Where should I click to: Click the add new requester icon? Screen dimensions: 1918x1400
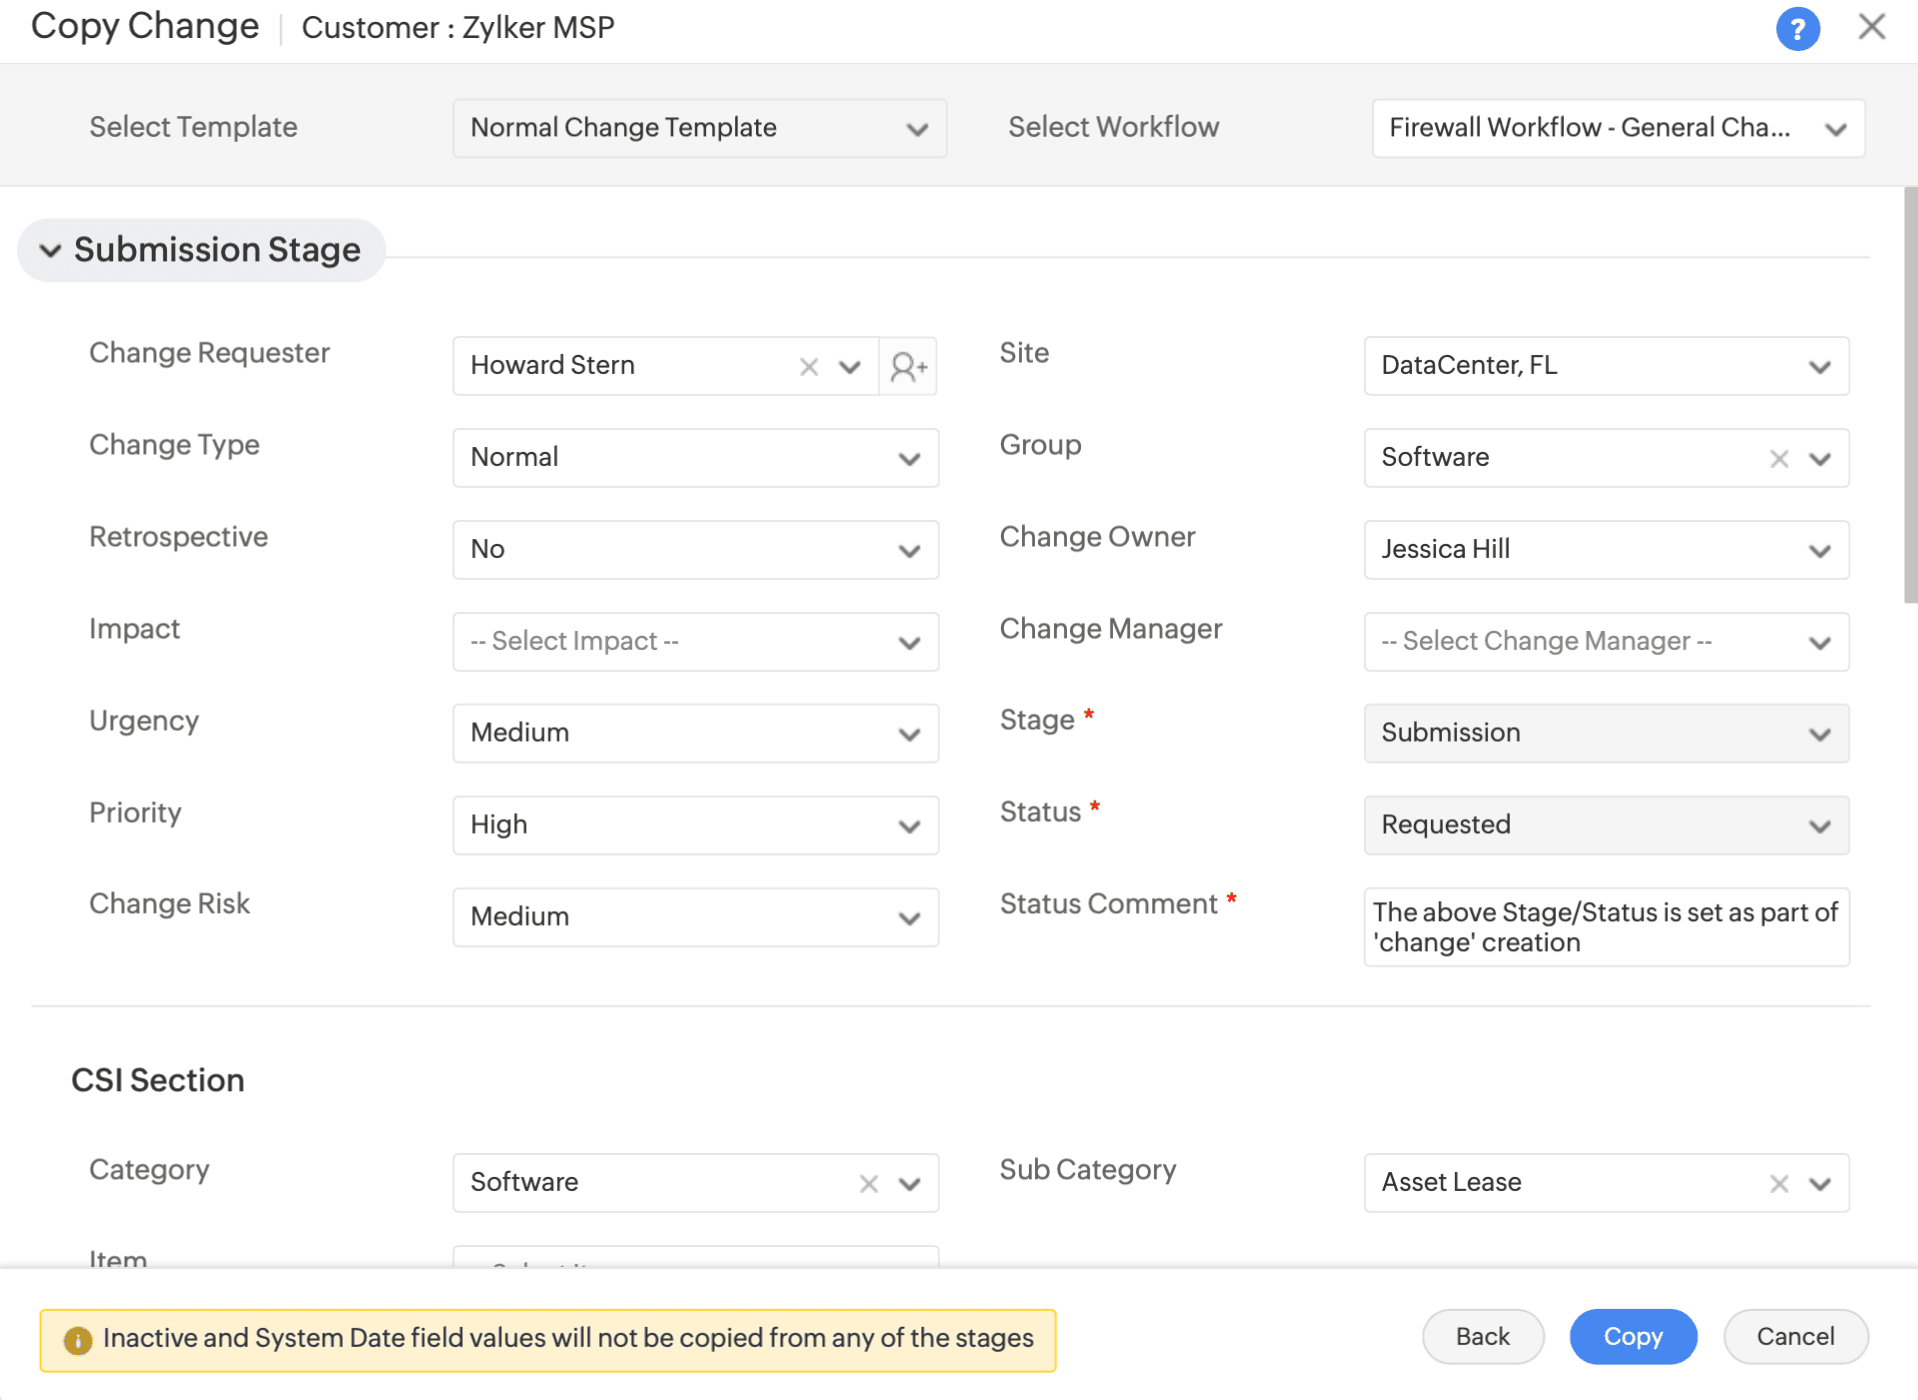[908, 367]
